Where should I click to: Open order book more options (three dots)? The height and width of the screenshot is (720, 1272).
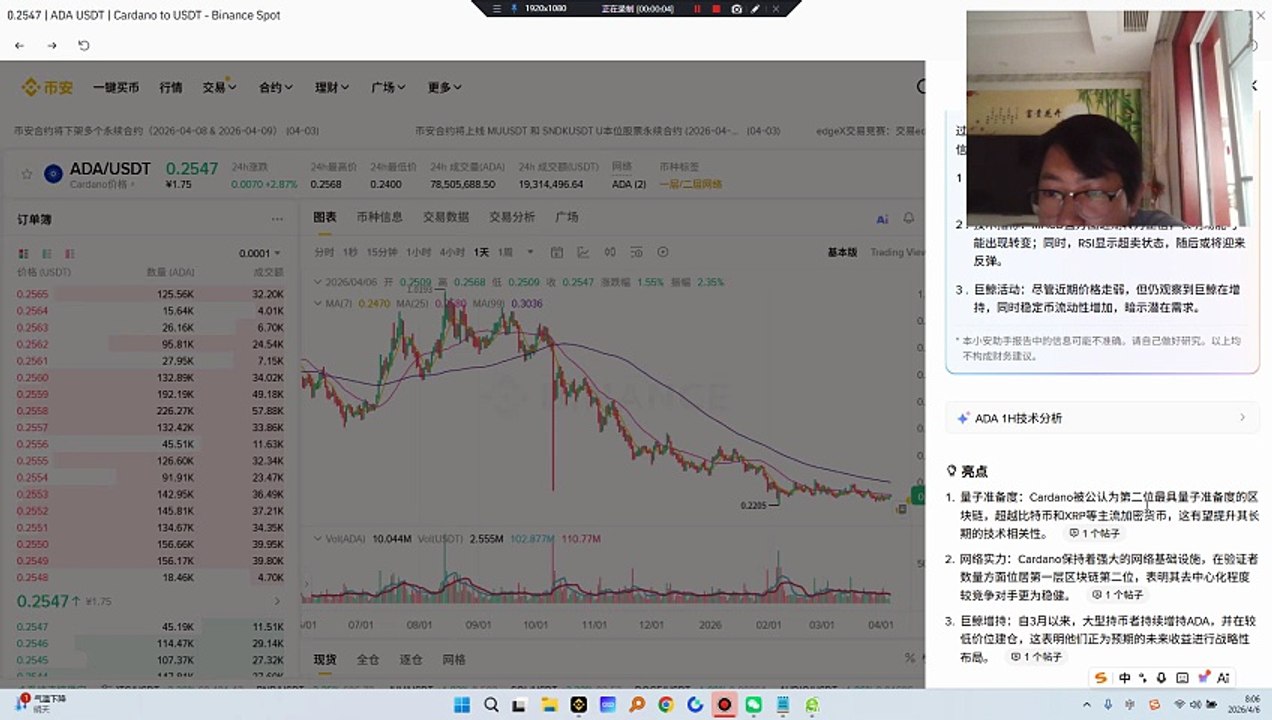[277, 219]
